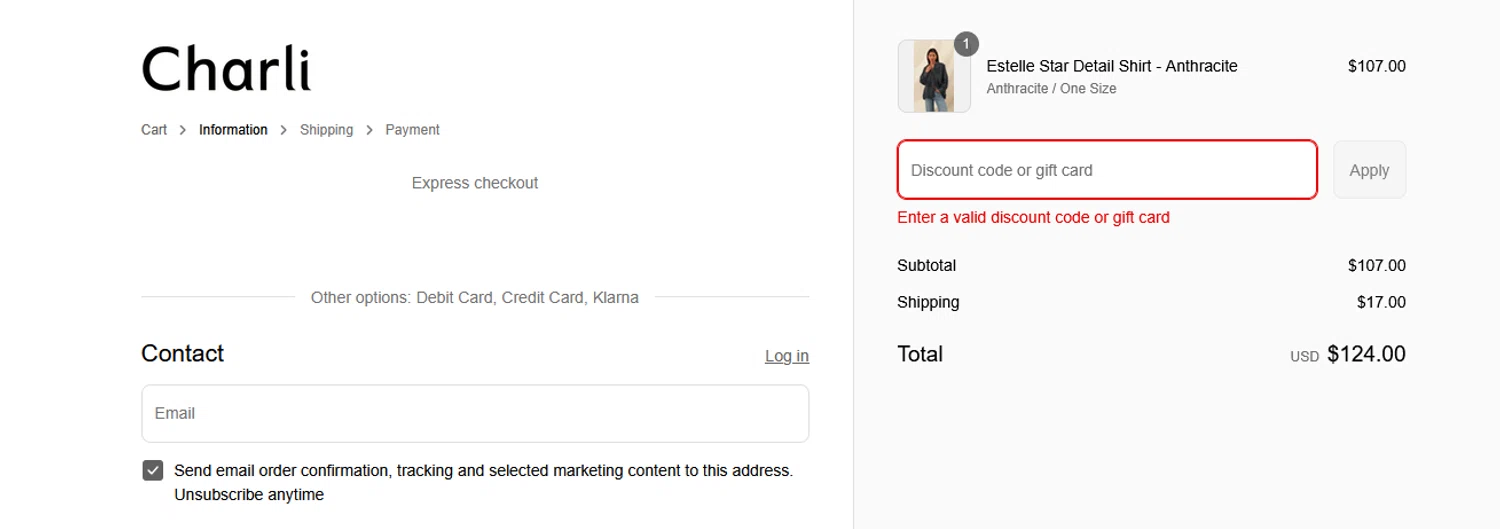Screen dimensions: 1500x529
Task: Go back to Cart breadcrumb
Action: 154,130
